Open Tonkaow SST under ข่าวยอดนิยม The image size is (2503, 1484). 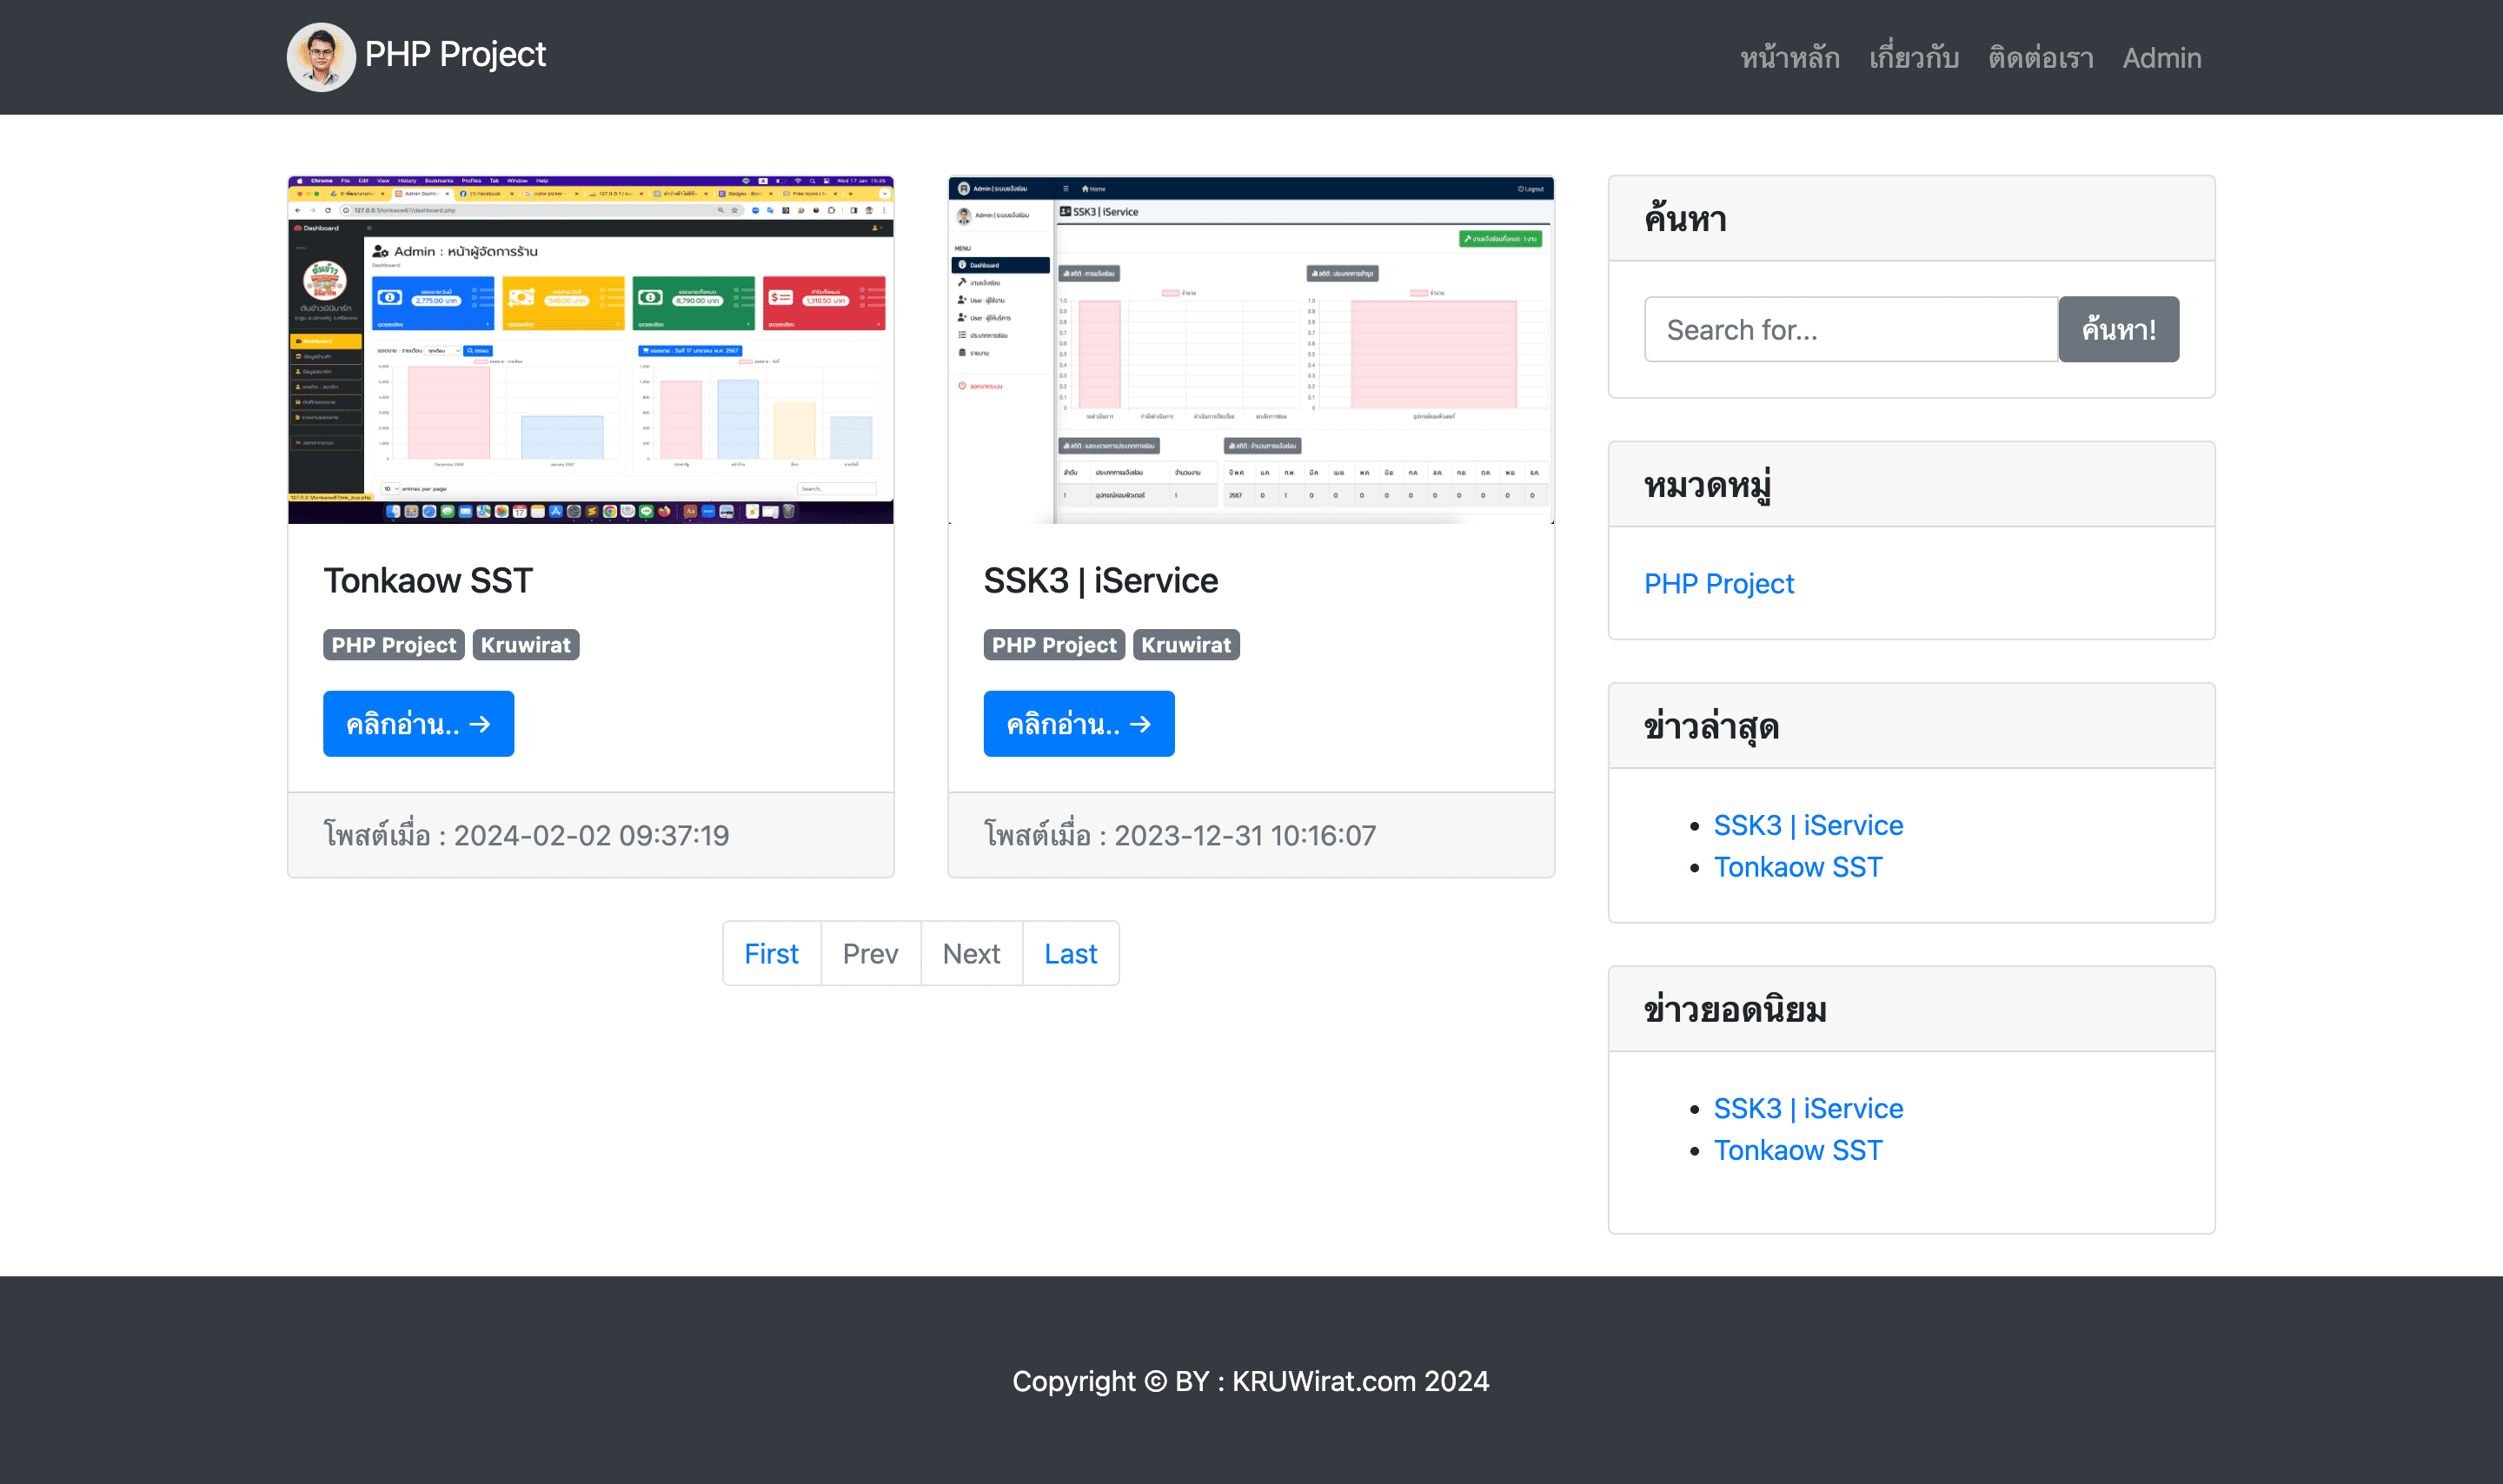1797,1150
